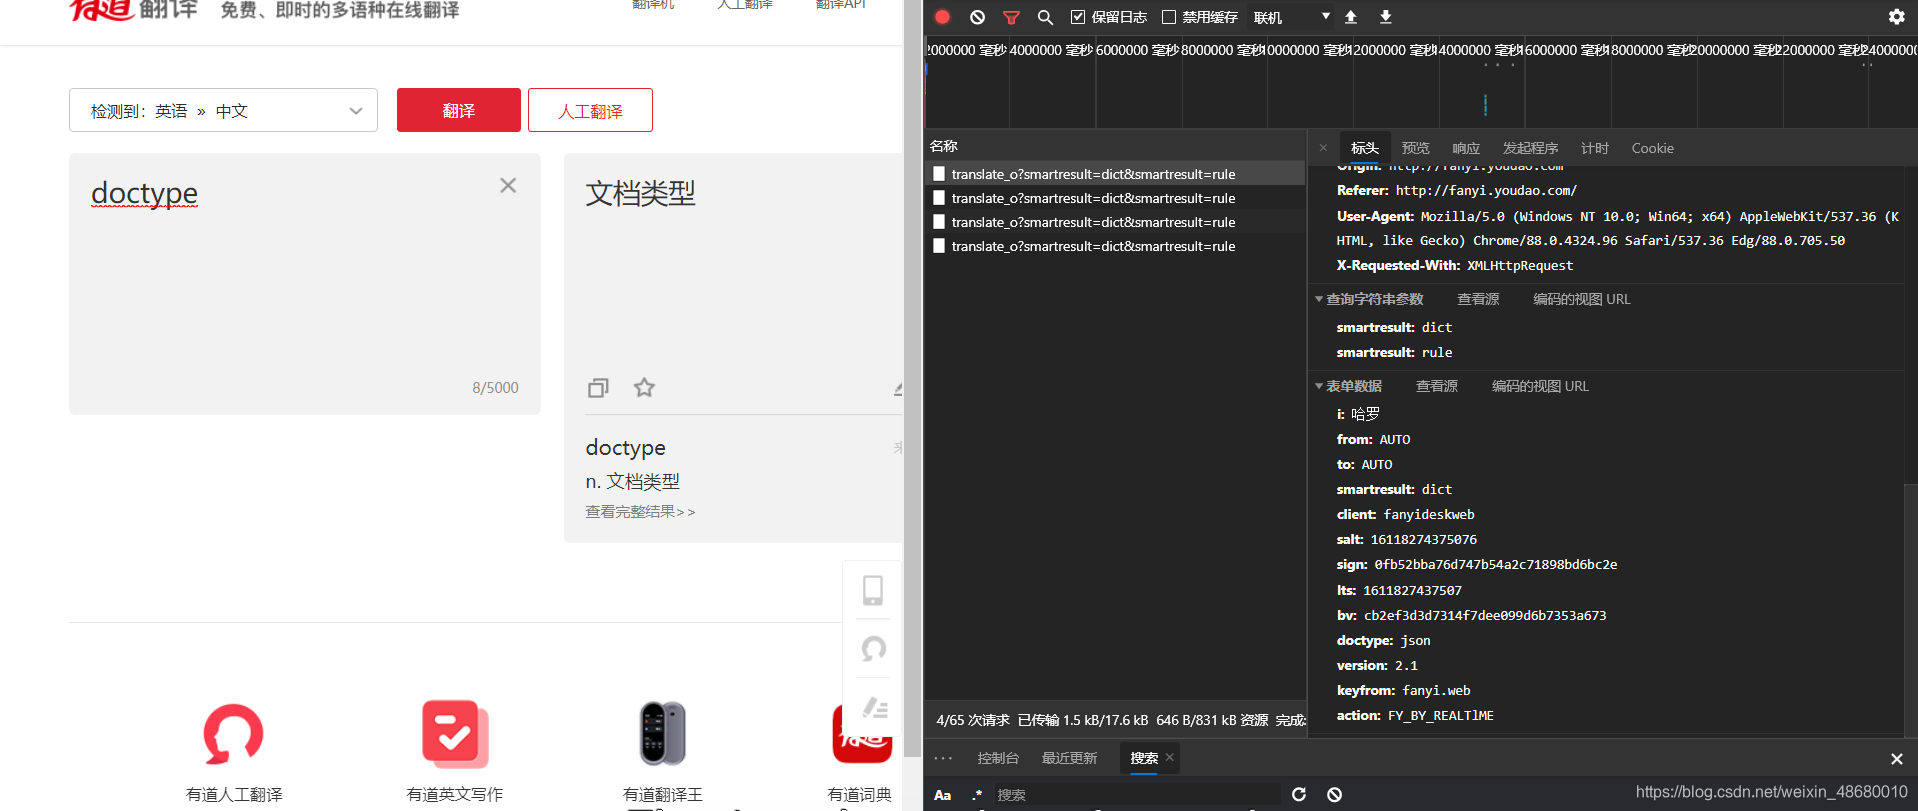The height and width of the screenshot is (811, 1918).
Task: Toggle the 禁用缓存 checkbox
Action: (1168, 17)
